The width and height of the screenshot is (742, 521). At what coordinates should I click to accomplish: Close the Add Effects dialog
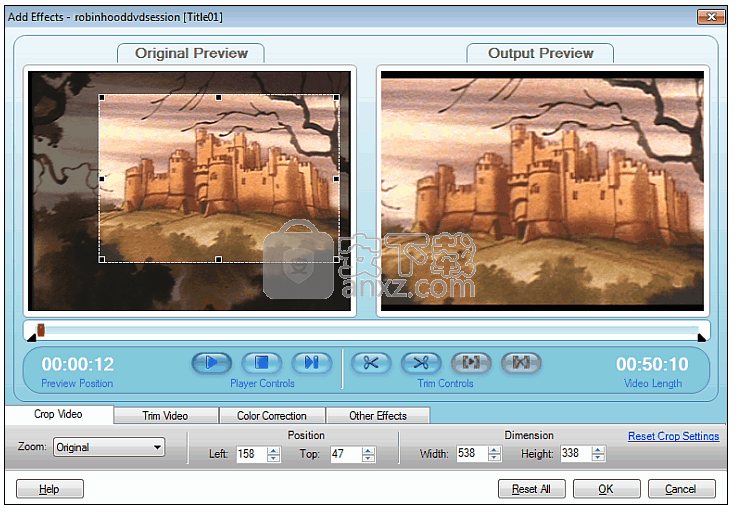point(711,17)
